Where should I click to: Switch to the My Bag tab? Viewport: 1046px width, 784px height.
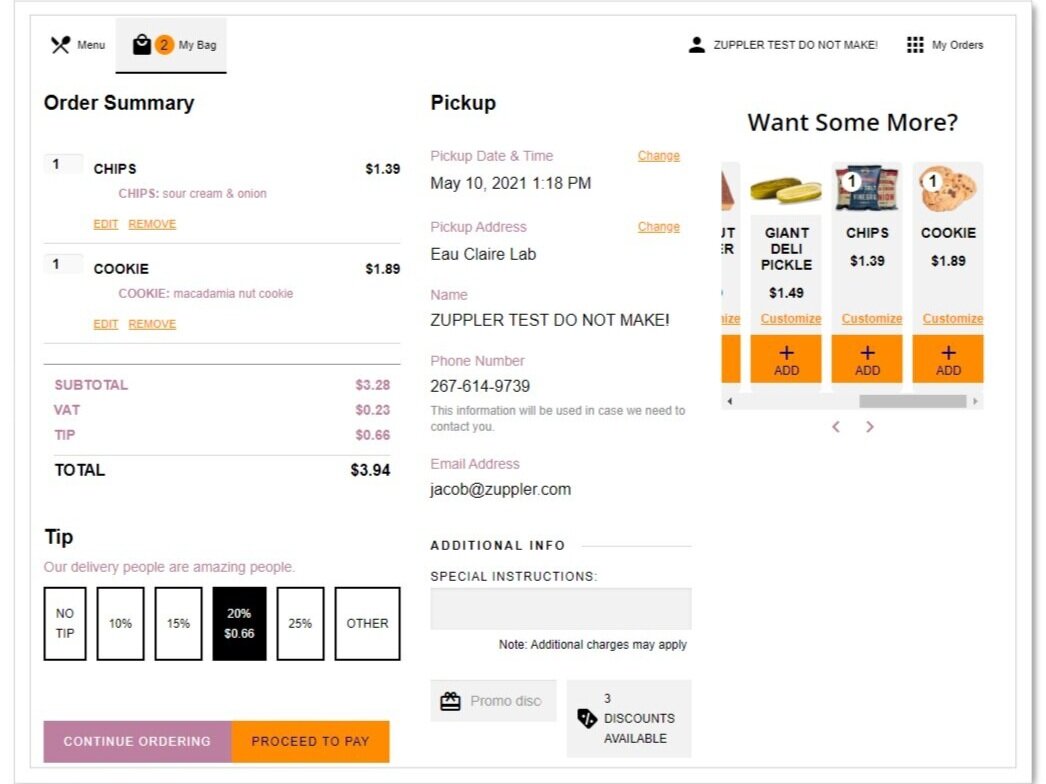tap(171, 44)
